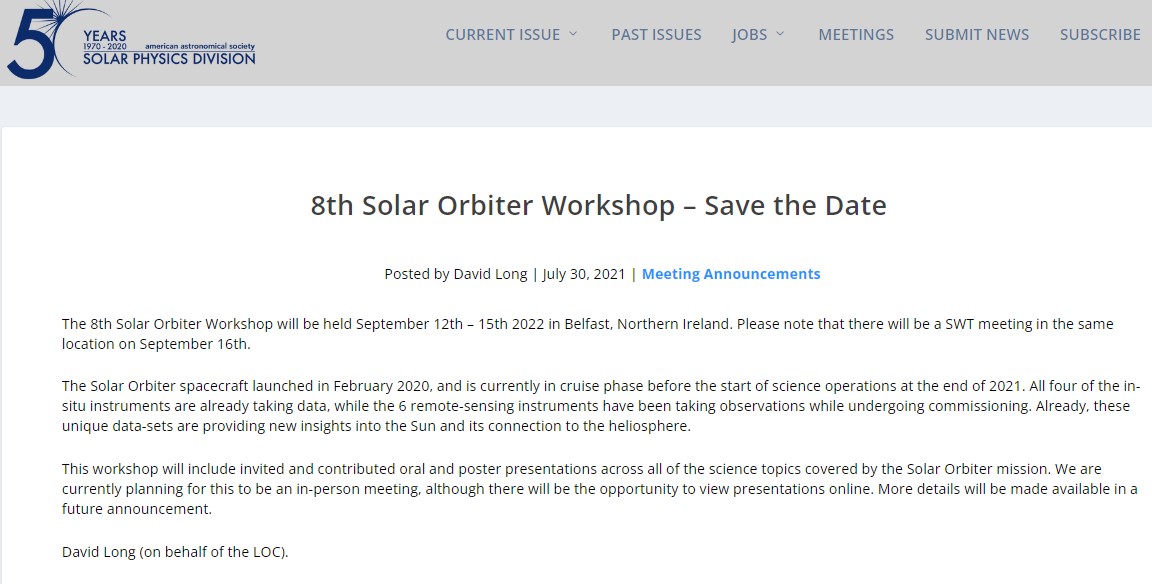Open the Jobs menu item
The image size is (1152, 584).
(749, 34)
